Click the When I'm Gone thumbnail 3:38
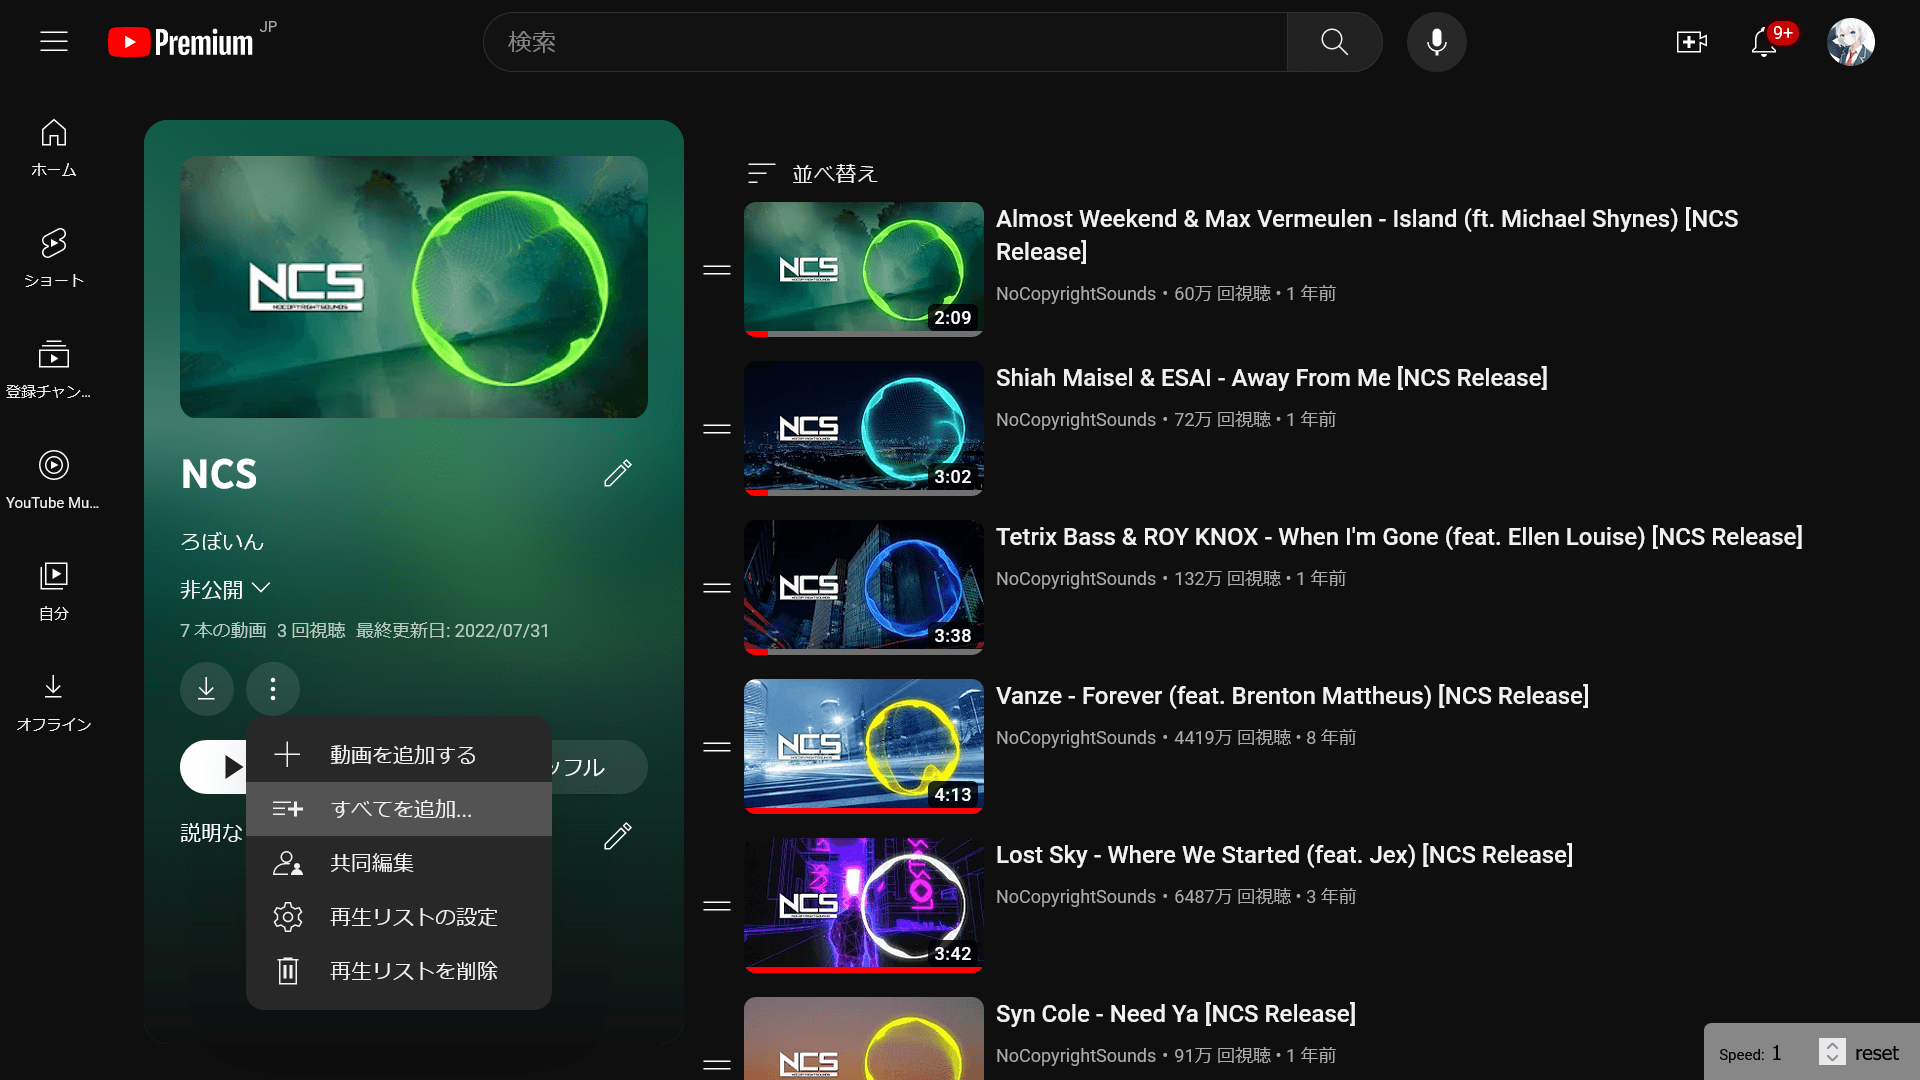This screenshot has height=1080, width=1920. [x=864, y=588]
